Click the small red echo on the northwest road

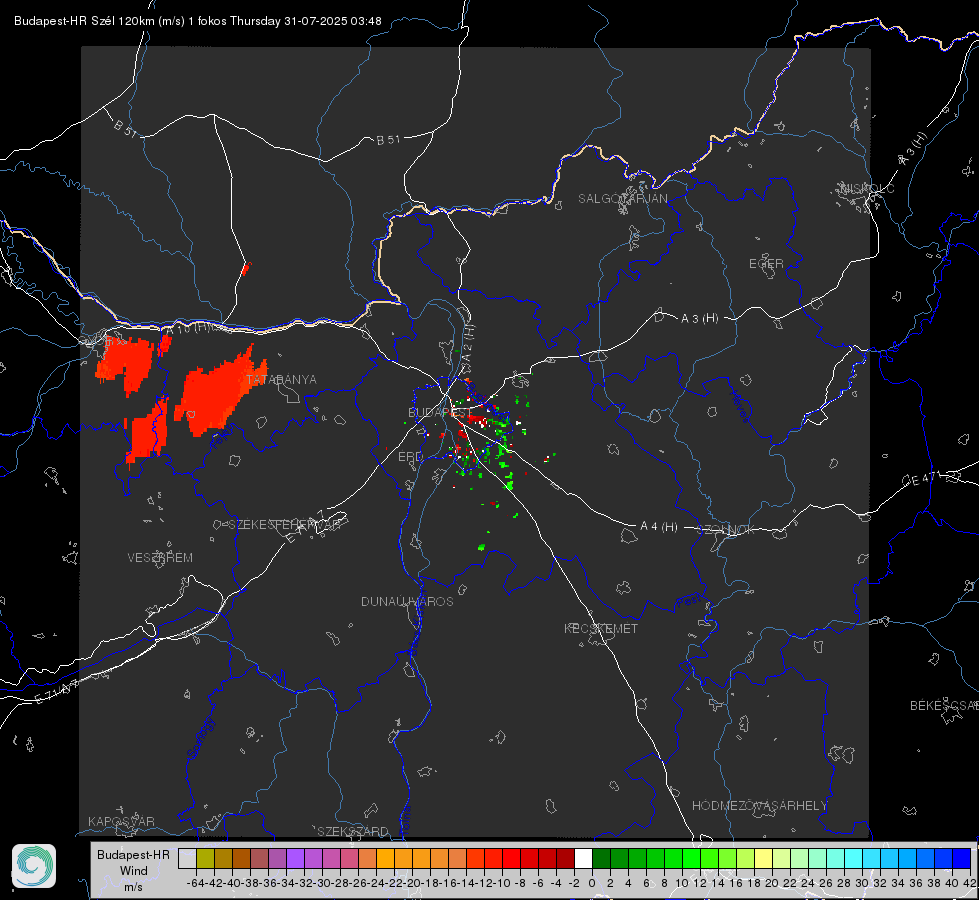click(245, 269)
